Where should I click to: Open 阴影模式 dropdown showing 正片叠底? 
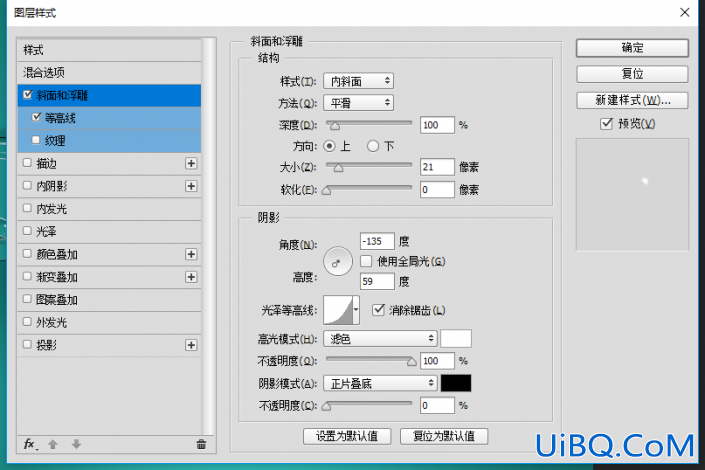coord(380,384)
